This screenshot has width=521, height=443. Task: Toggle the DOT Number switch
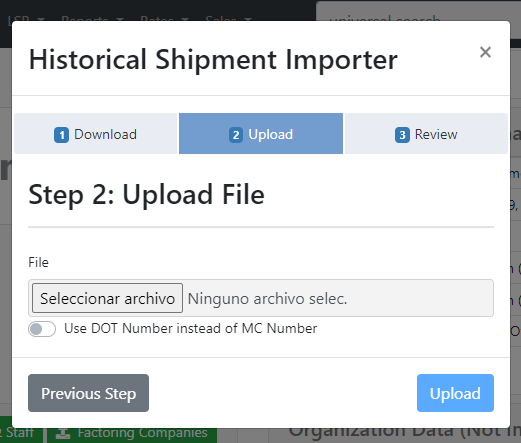point(42,329)
